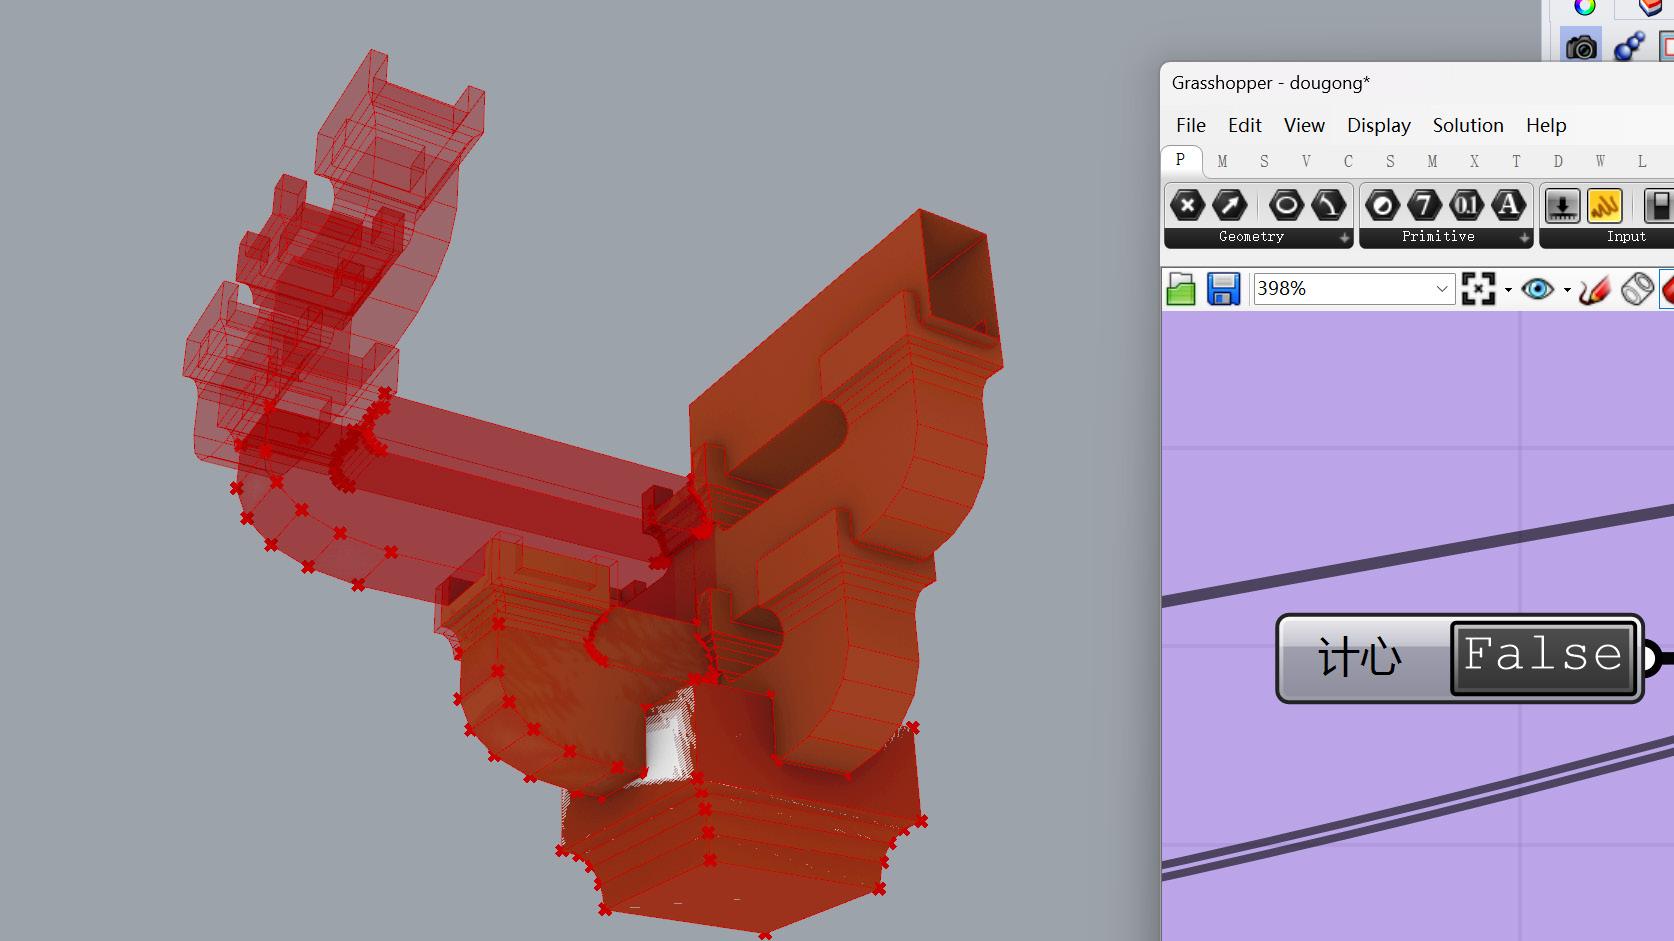Open the Edit menu in Grasshopper
This screenshot has width=1674, height=941.
[1245, 125]
